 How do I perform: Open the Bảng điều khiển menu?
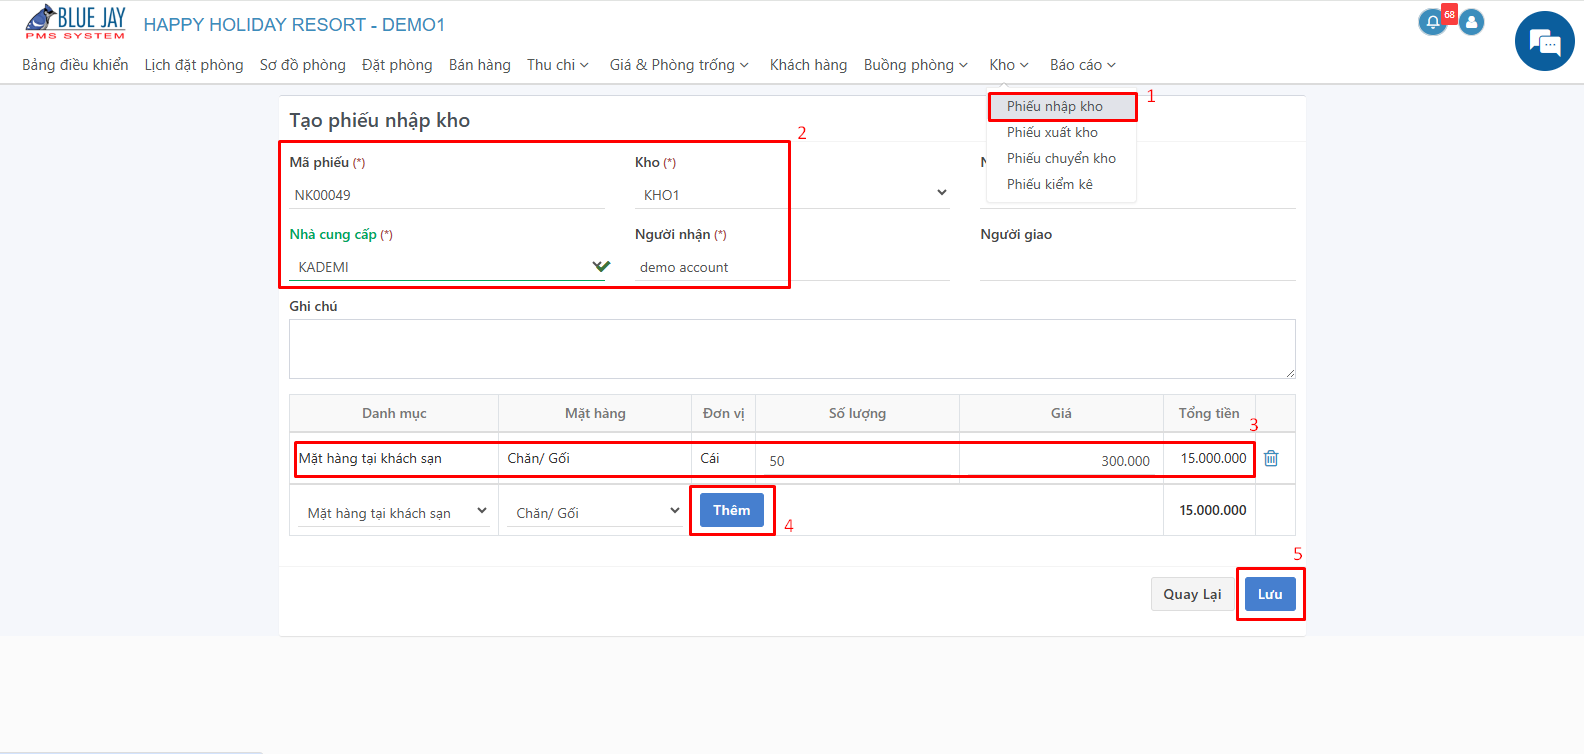[x=75, y=65]
